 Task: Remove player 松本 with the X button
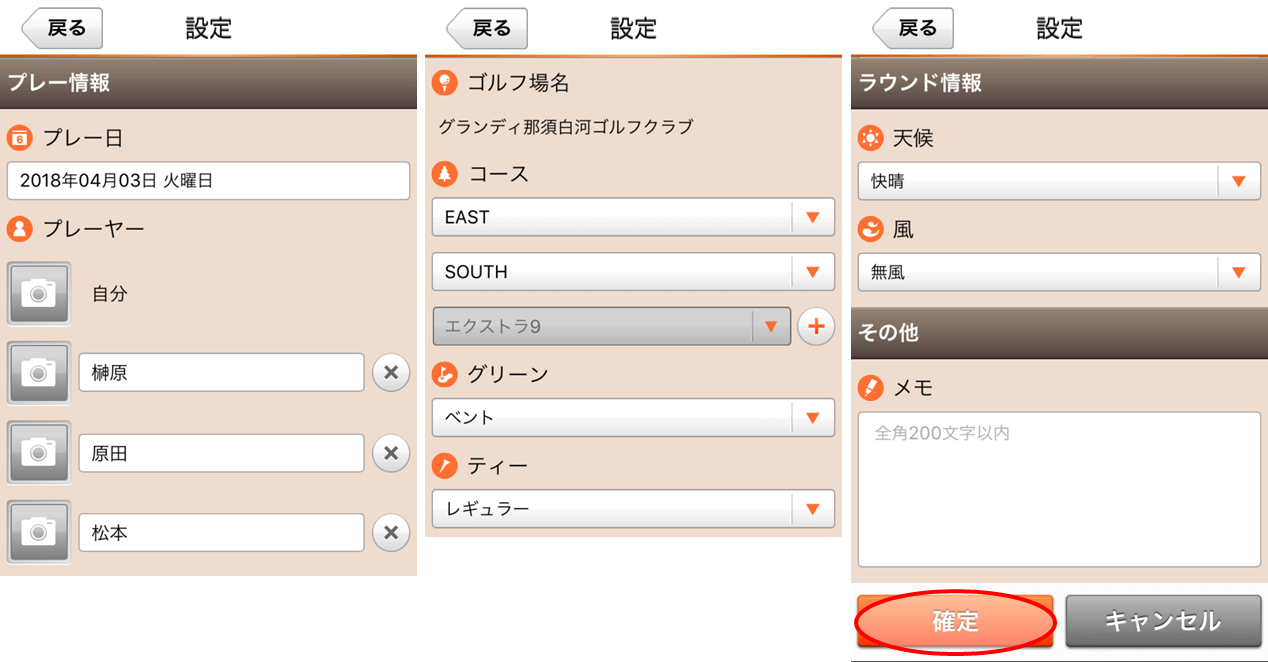pos(391,533)
